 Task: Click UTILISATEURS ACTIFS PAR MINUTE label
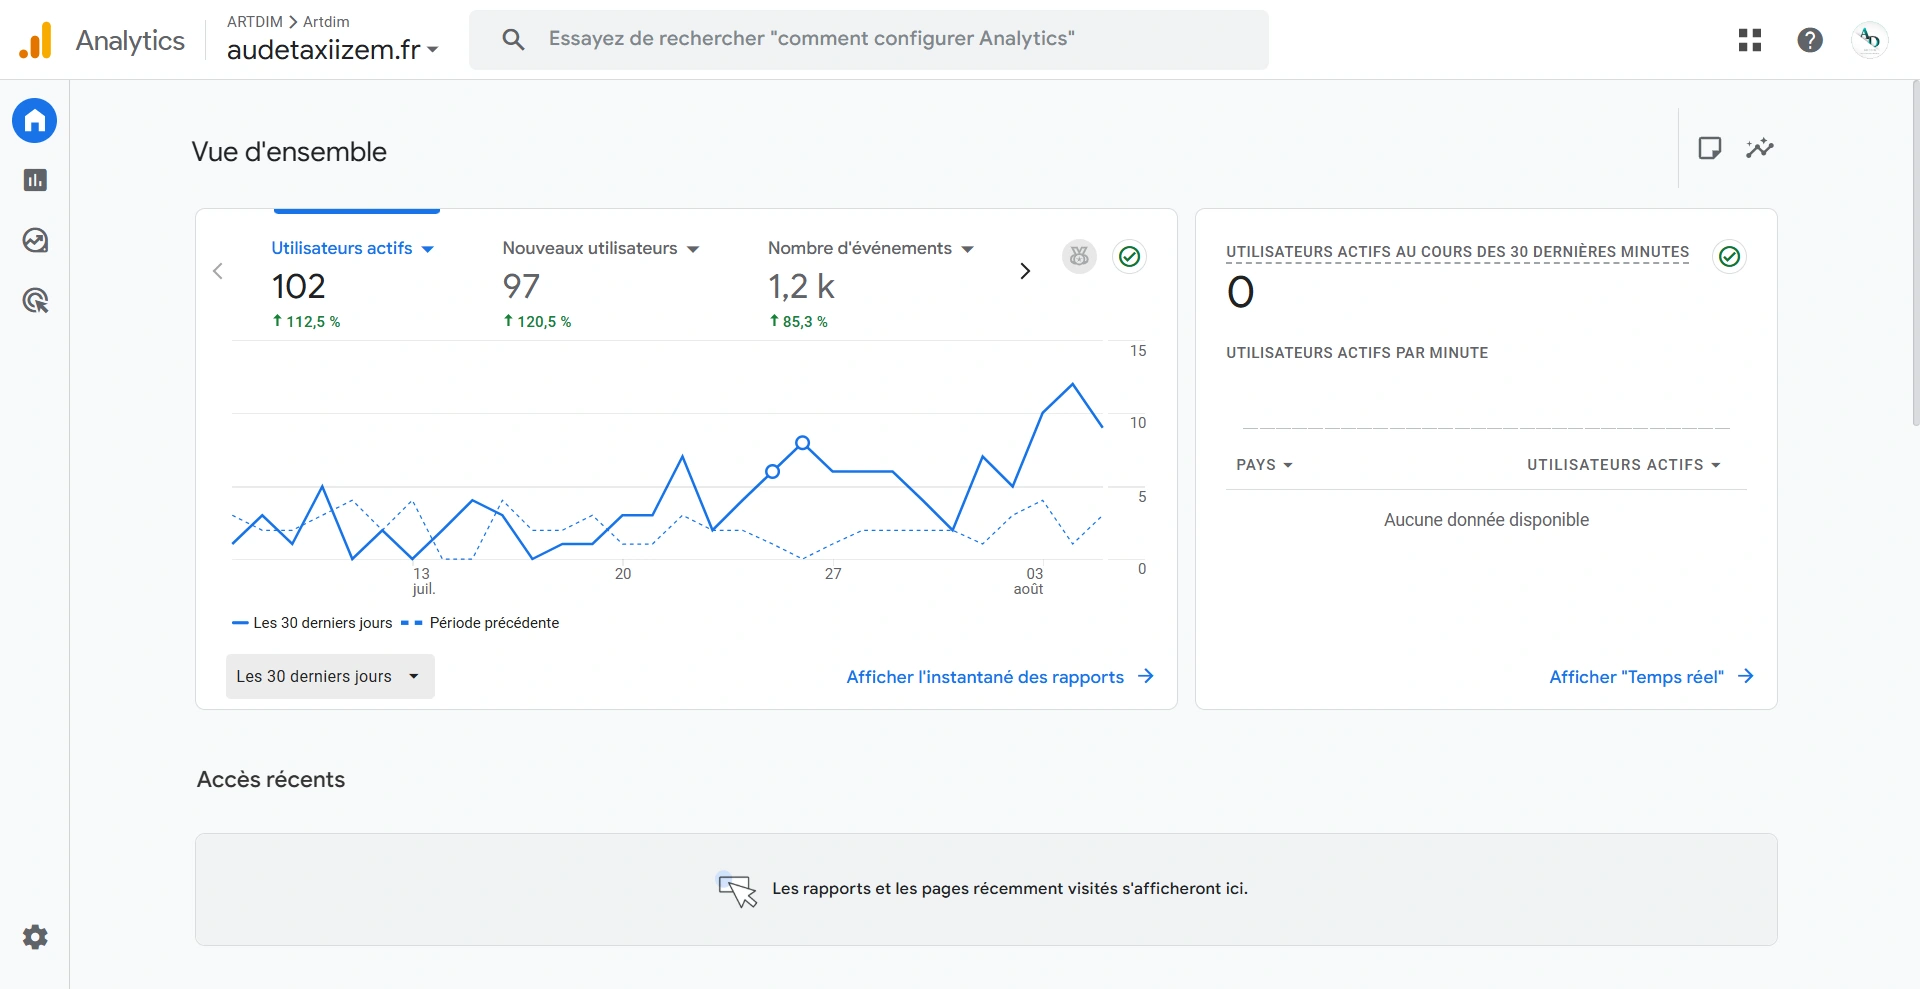[x=1357, y=353]
